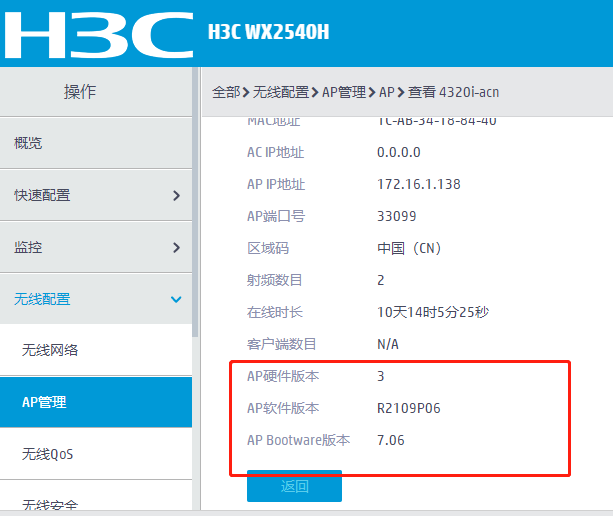Collapse the 无线配置 chevron

(x=176, y=299)
